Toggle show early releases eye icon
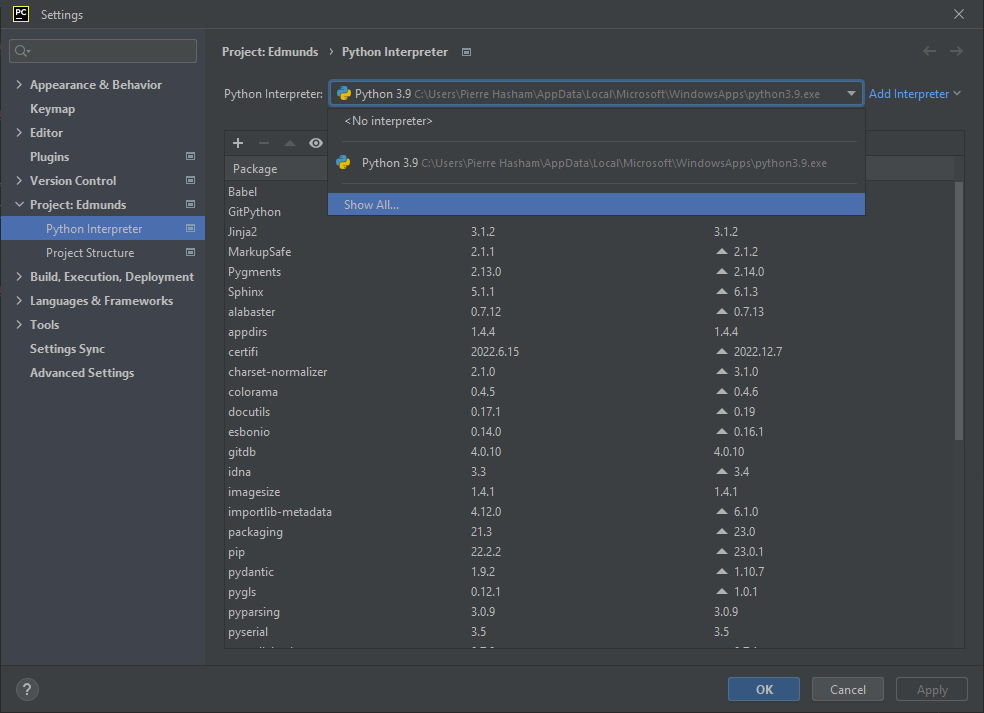The height and width of the screenshot is (713, 984). pos(316,143)
